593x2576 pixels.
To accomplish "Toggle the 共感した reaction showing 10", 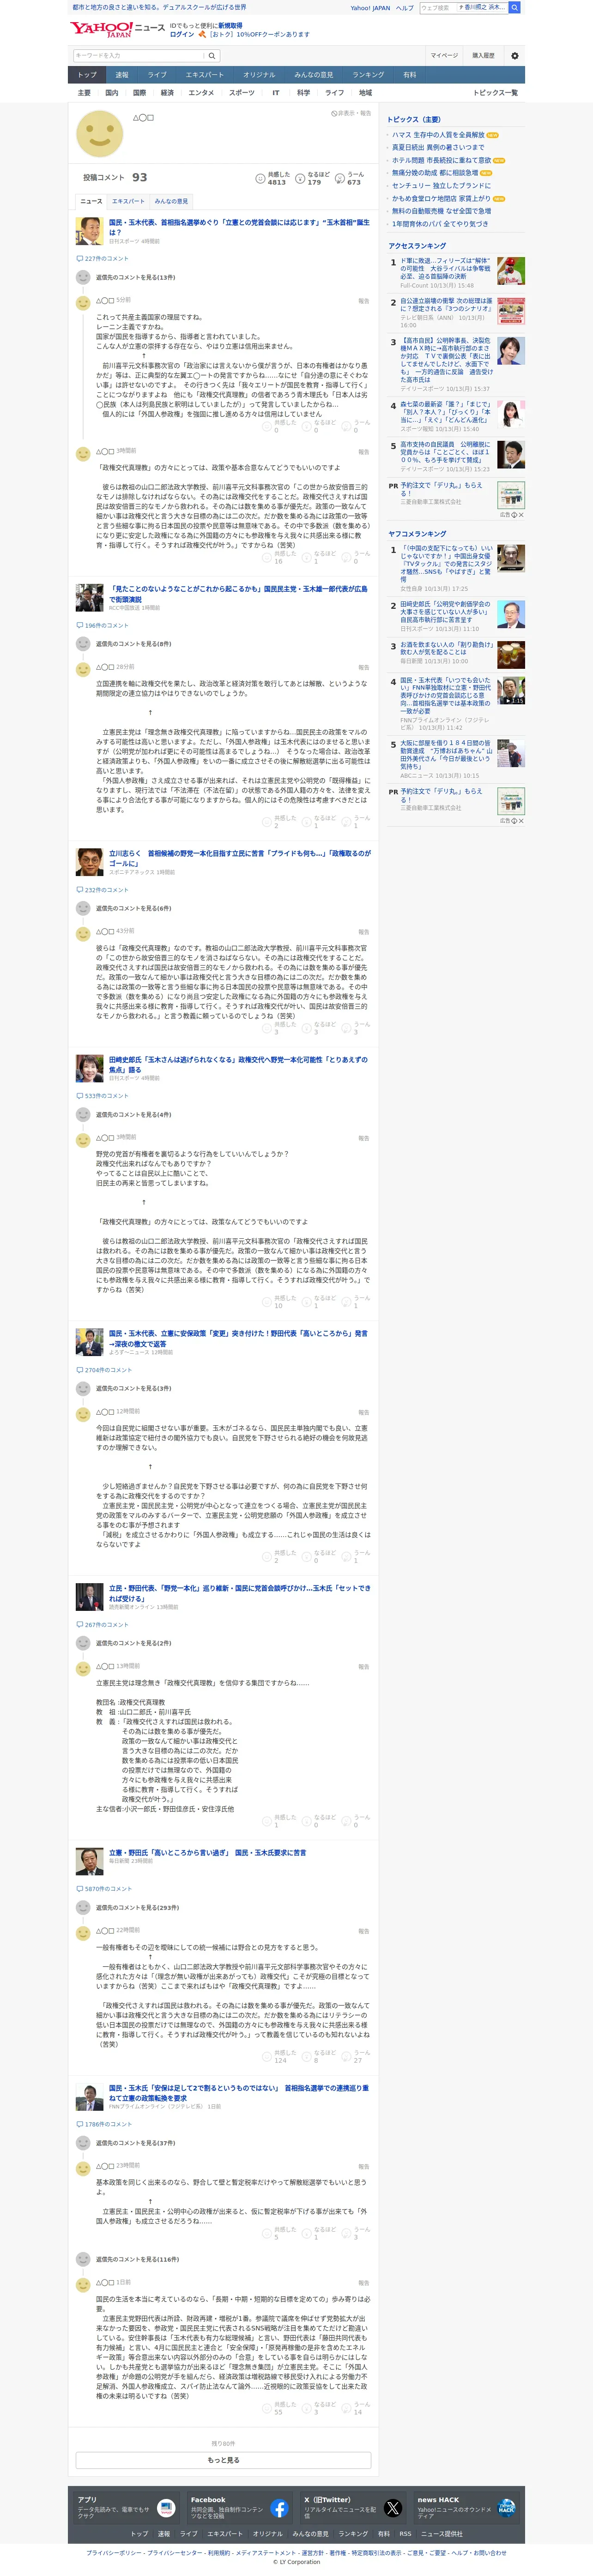I will (x=280, y=1301).
